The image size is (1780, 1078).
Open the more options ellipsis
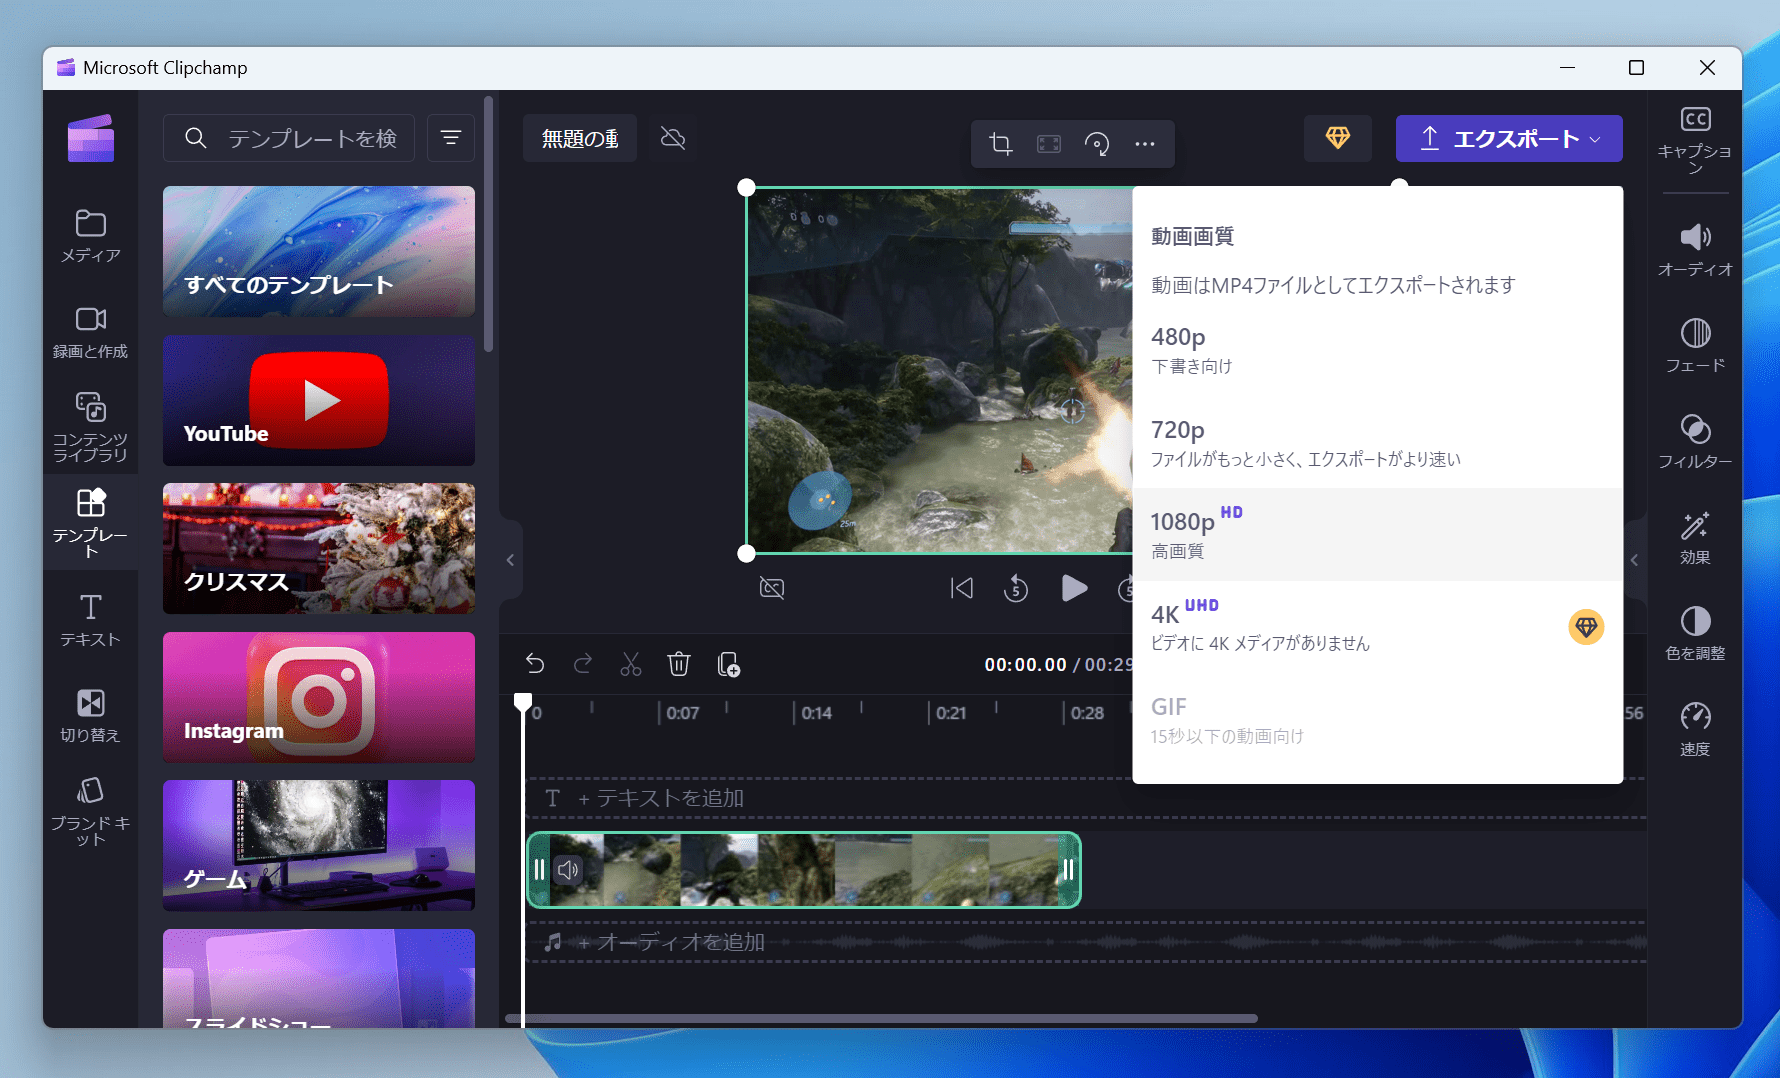[x=1145, y=144]
